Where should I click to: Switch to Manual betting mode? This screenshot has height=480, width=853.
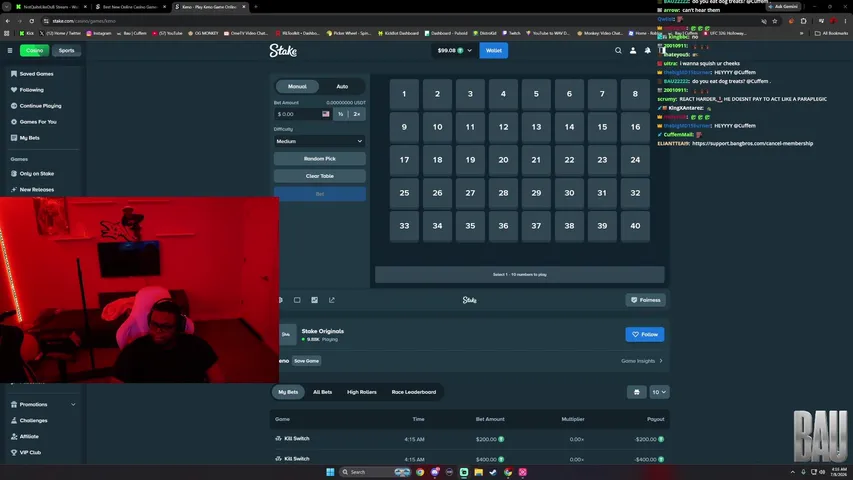pyautogui.click(x=297, y=87)
